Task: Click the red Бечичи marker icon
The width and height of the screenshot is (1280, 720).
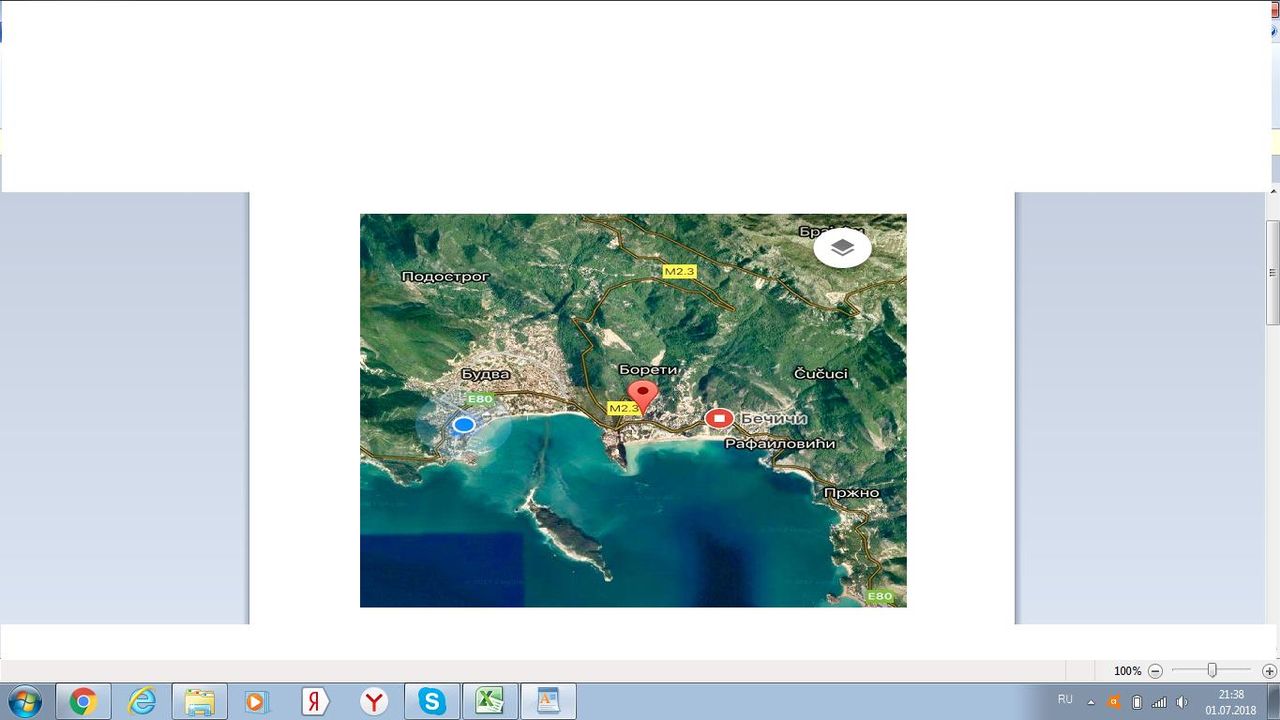Action: [719, 418]
